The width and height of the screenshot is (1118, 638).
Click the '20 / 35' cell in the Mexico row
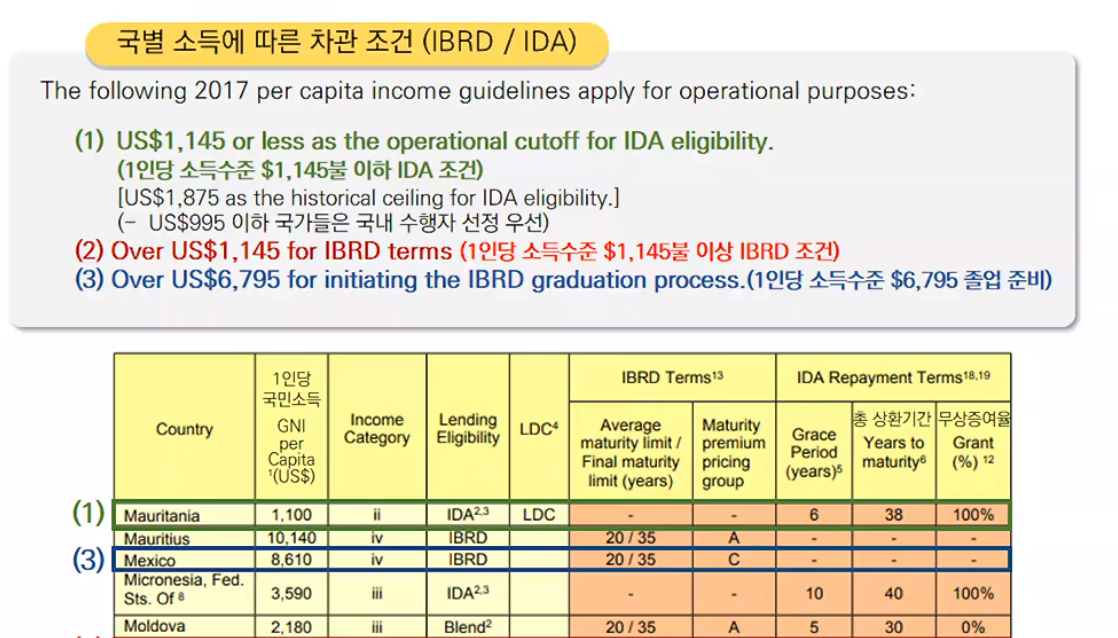pos(630,560)
